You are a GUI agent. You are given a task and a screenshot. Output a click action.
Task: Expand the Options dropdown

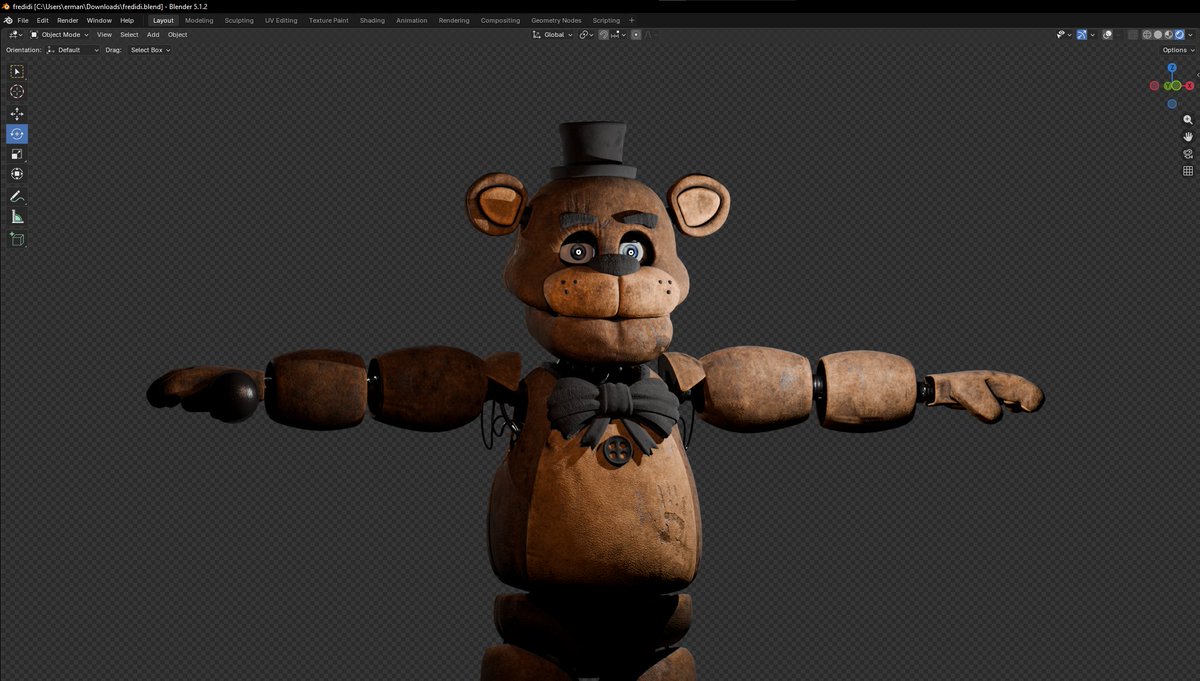1178,50
